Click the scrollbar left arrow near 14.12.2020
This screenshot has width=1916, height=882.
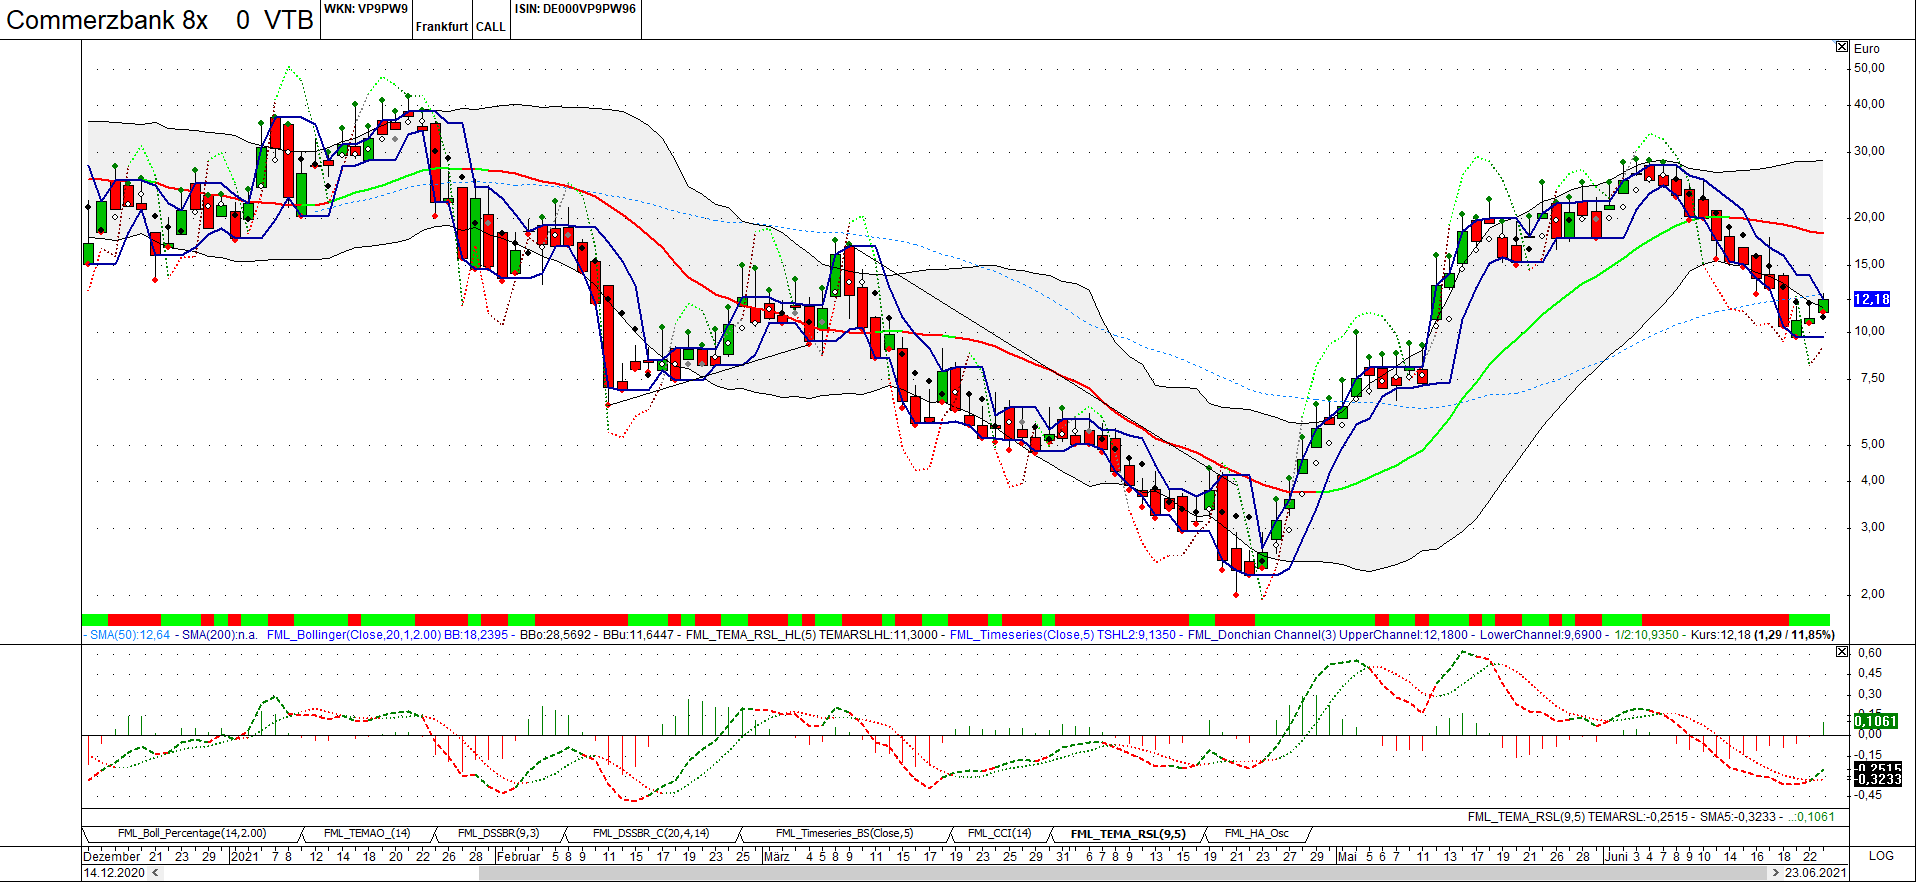(154, 872)
